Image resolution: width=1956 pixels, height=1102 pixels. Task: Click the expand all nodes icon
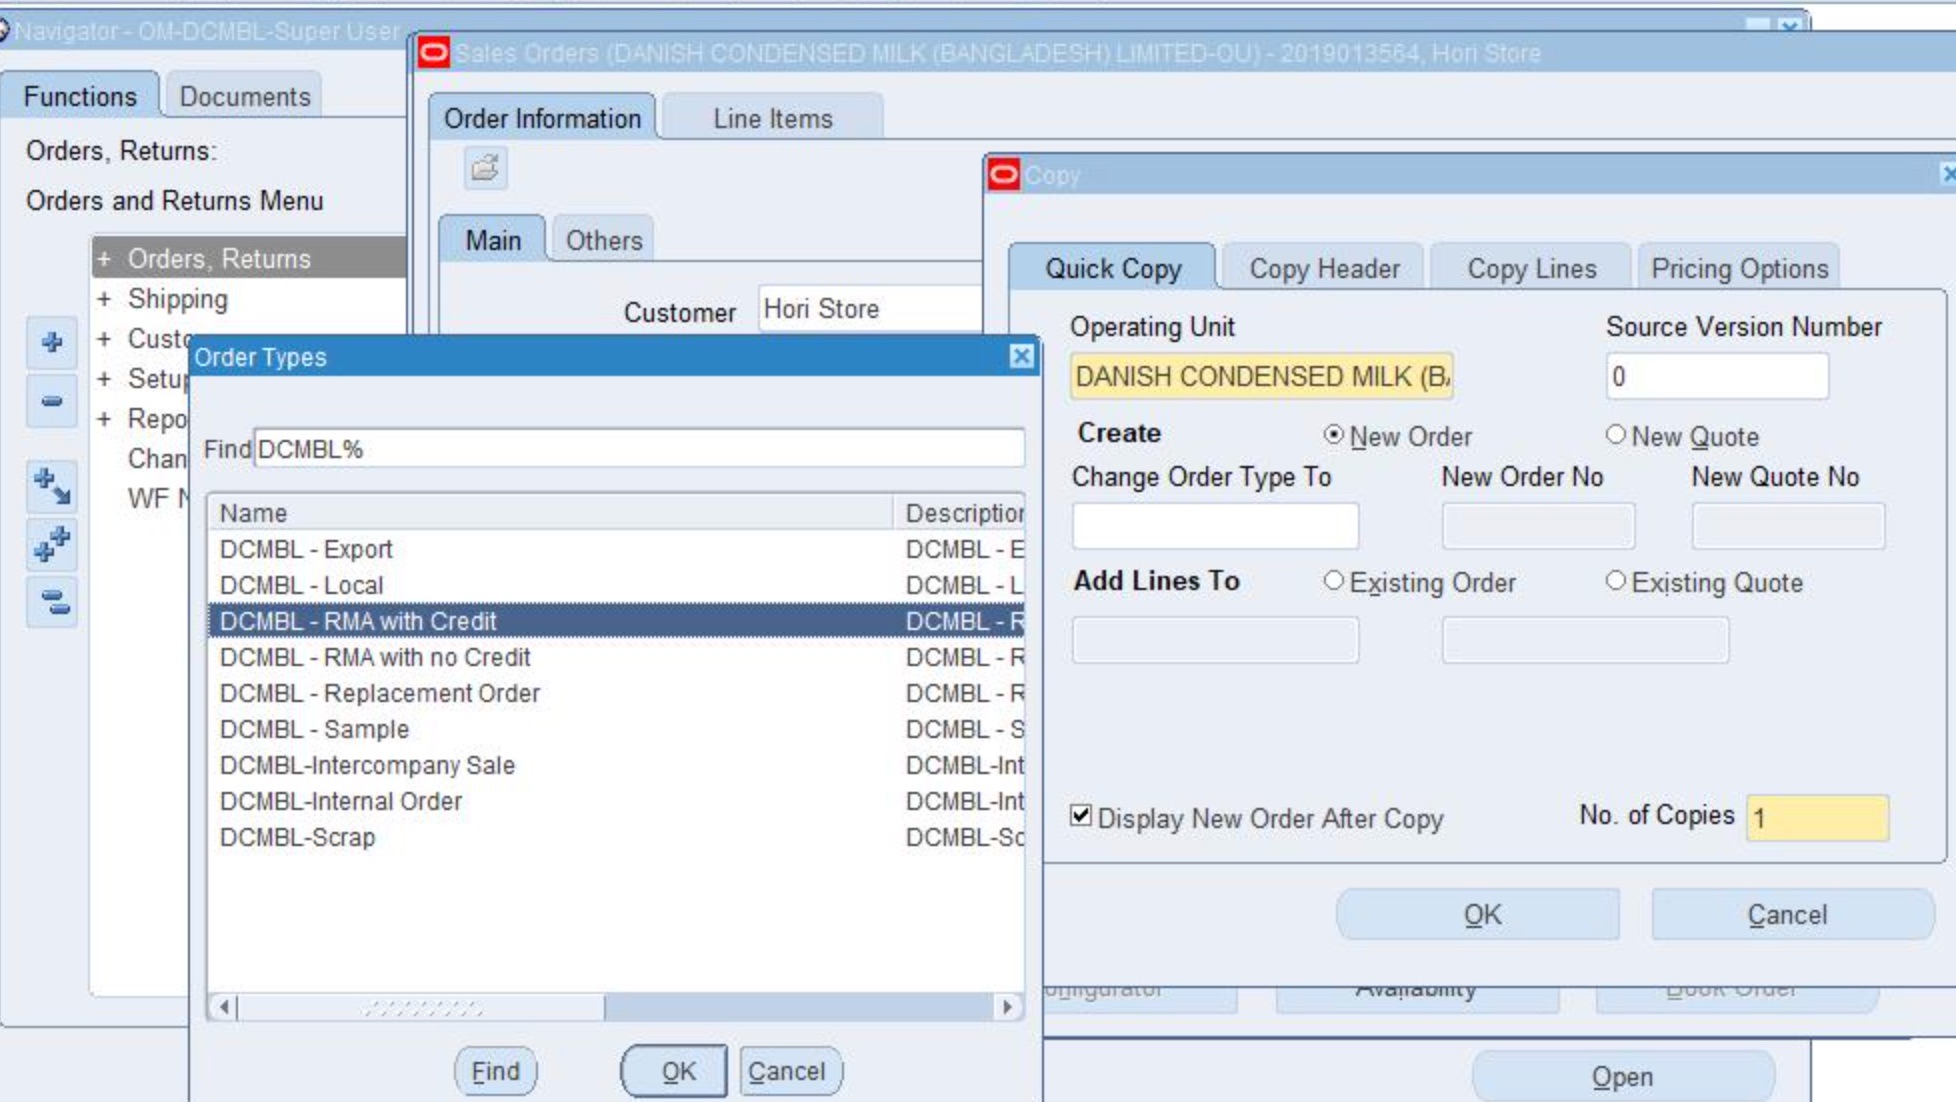[x=52, y=544]
